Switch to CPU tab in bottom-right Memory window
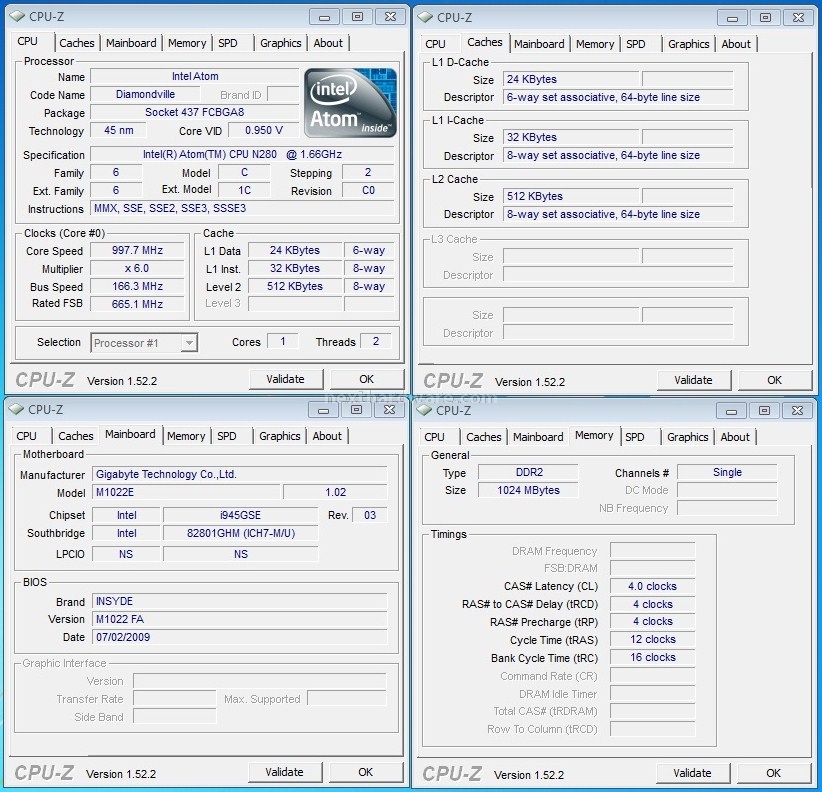 tap(434, 437)
